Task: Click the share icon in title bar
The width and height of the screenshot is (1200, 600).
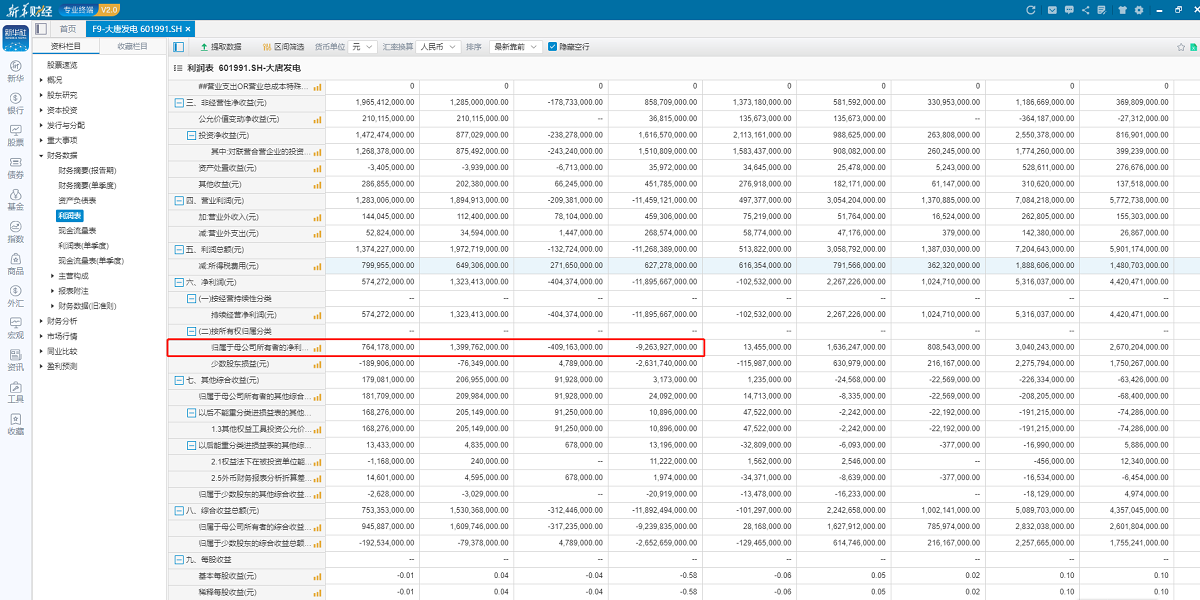Action: (1086, 9)
